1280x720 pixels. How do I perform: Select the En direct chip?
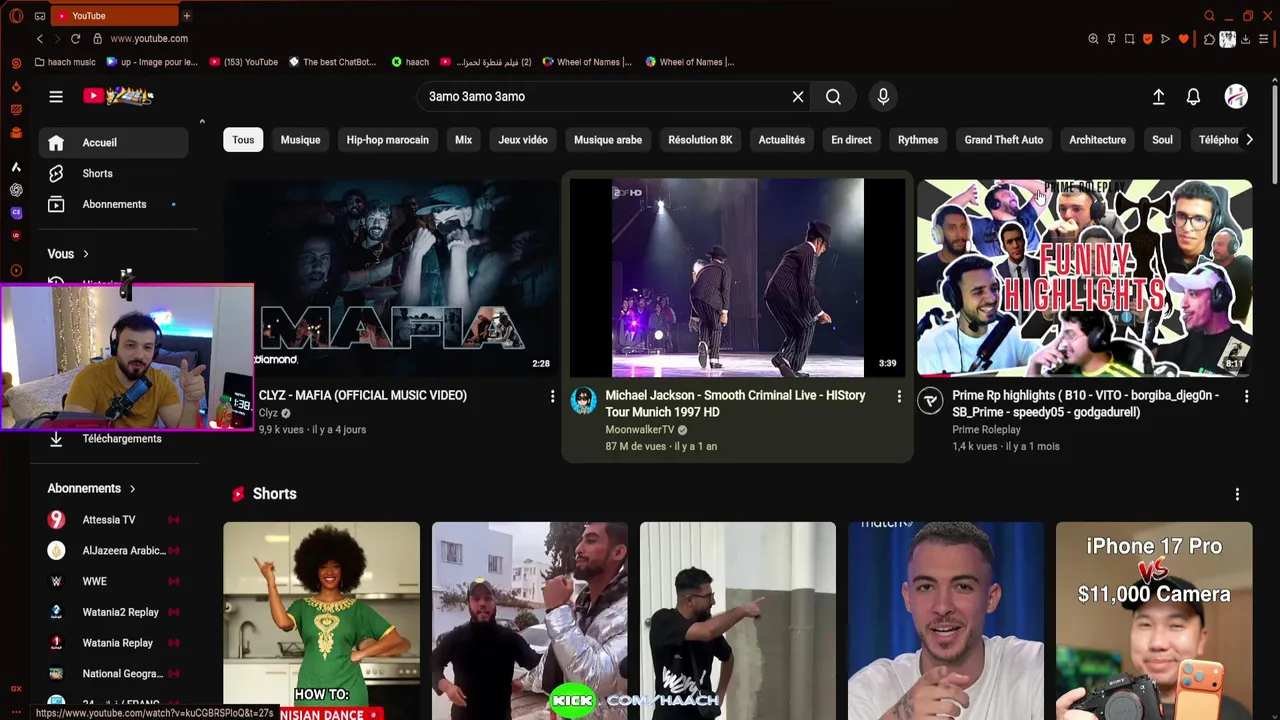click(851, 140)
